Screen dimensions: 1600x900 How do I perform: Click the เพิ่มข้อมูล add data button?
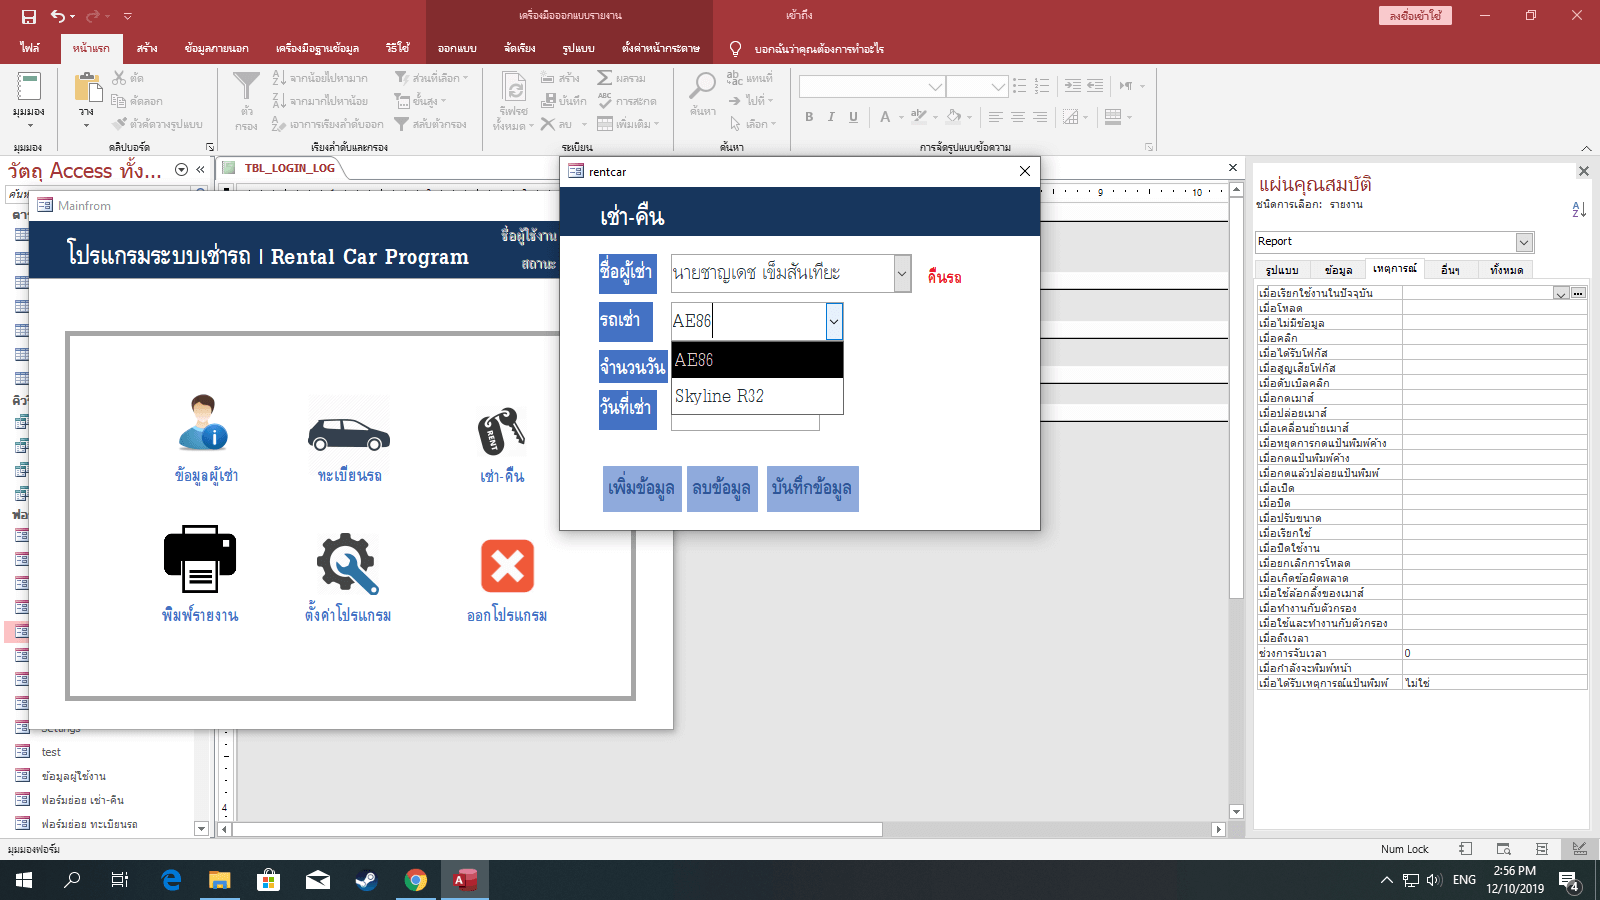(x=642, y=489)
